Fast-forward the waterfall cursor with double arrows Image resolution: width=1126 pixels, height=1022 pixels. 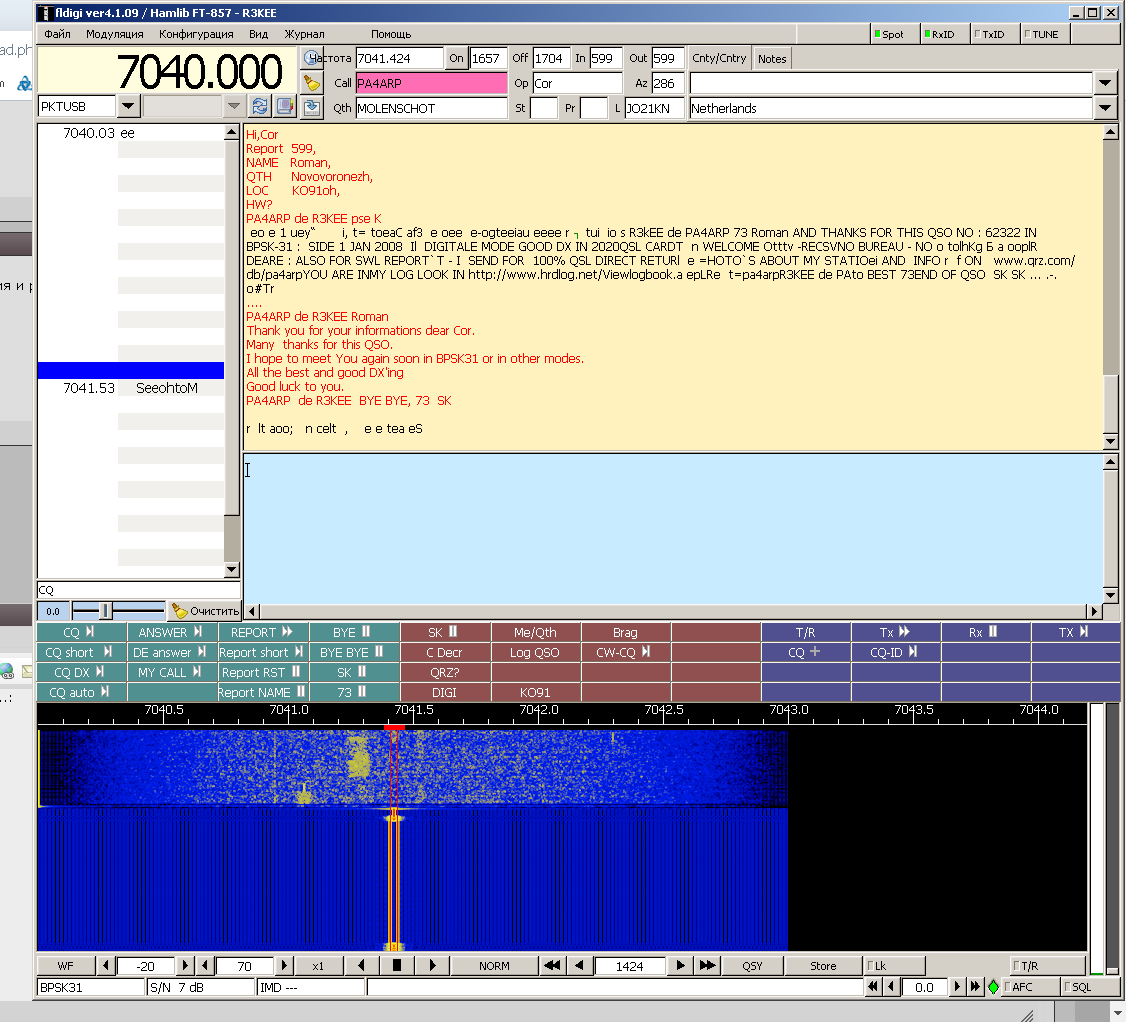(707, 966)
